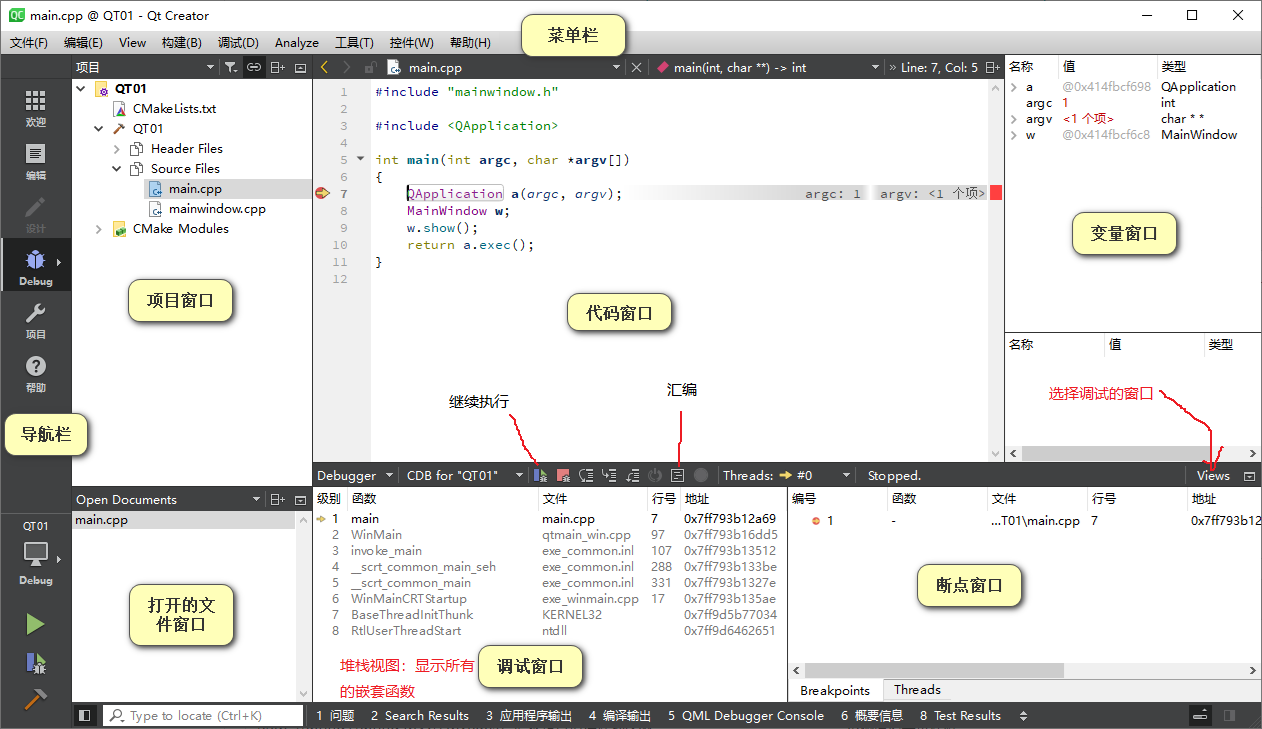This screenshot has width=1262, height=729.
Task: Stop the debugger with red stop icon
Action: pyautogui.click(x=563, y=475)
